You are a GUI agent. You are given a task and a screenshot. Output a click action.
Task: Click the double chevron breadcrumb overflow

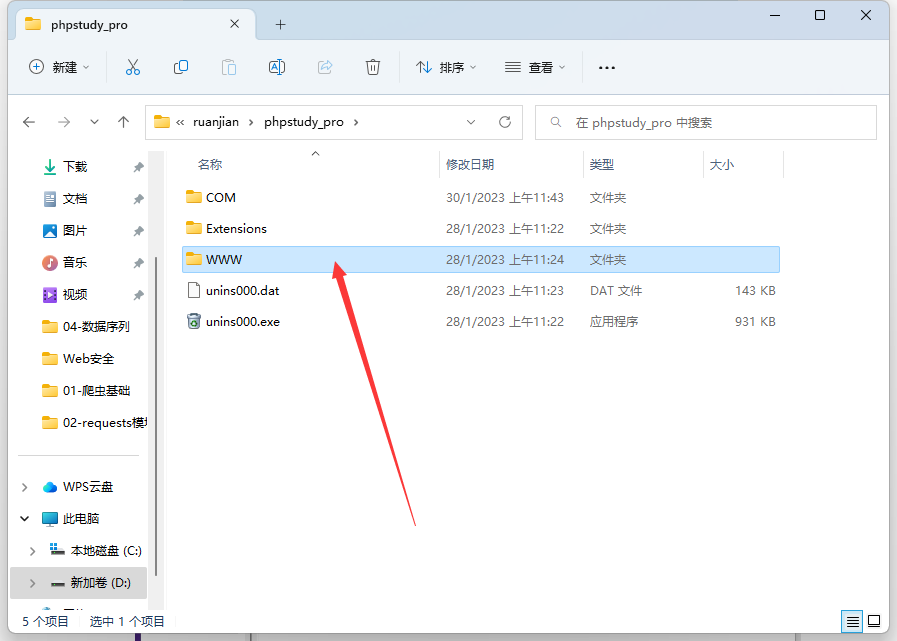coord(180,122)
